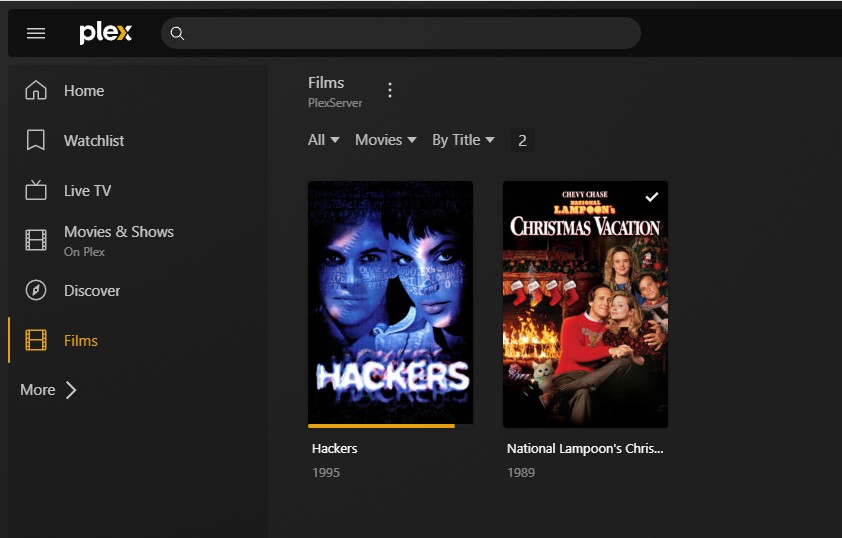
Task: Open Films library three-dot options menu
Action: 390,90
